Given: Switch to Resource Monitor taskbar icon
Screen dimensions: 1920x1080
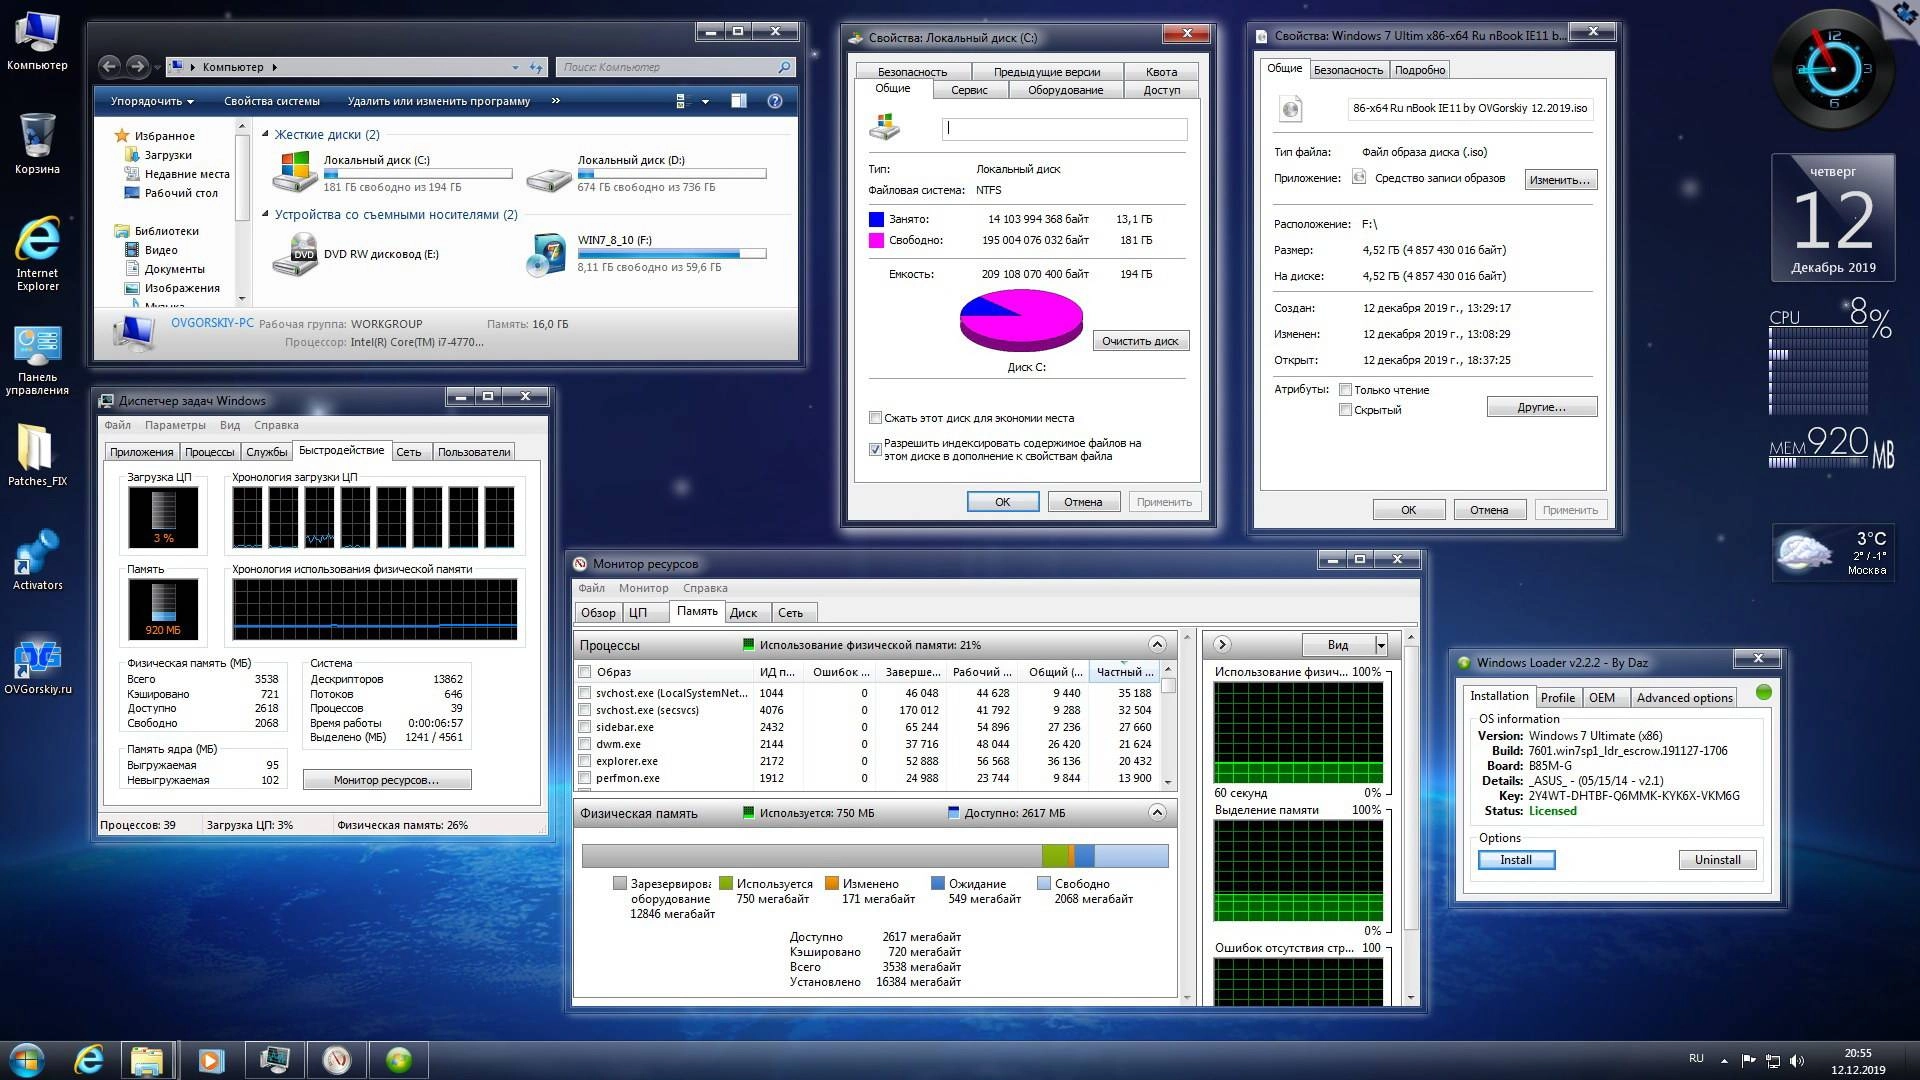Looking at the screenshot, I should [x=337, y=1060].
